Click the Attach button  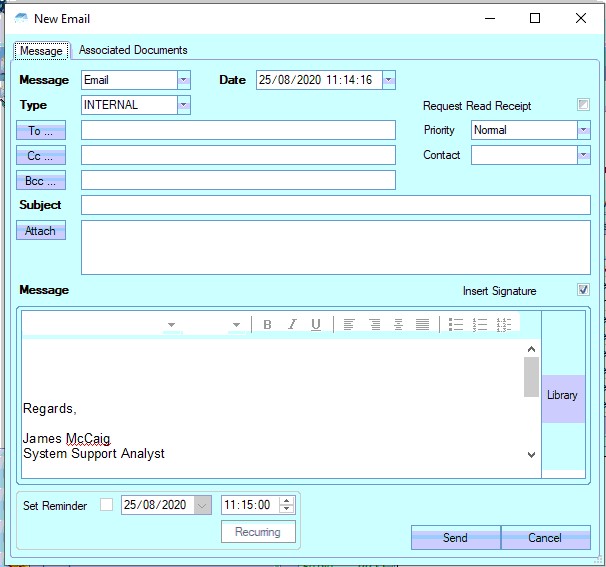41,231
